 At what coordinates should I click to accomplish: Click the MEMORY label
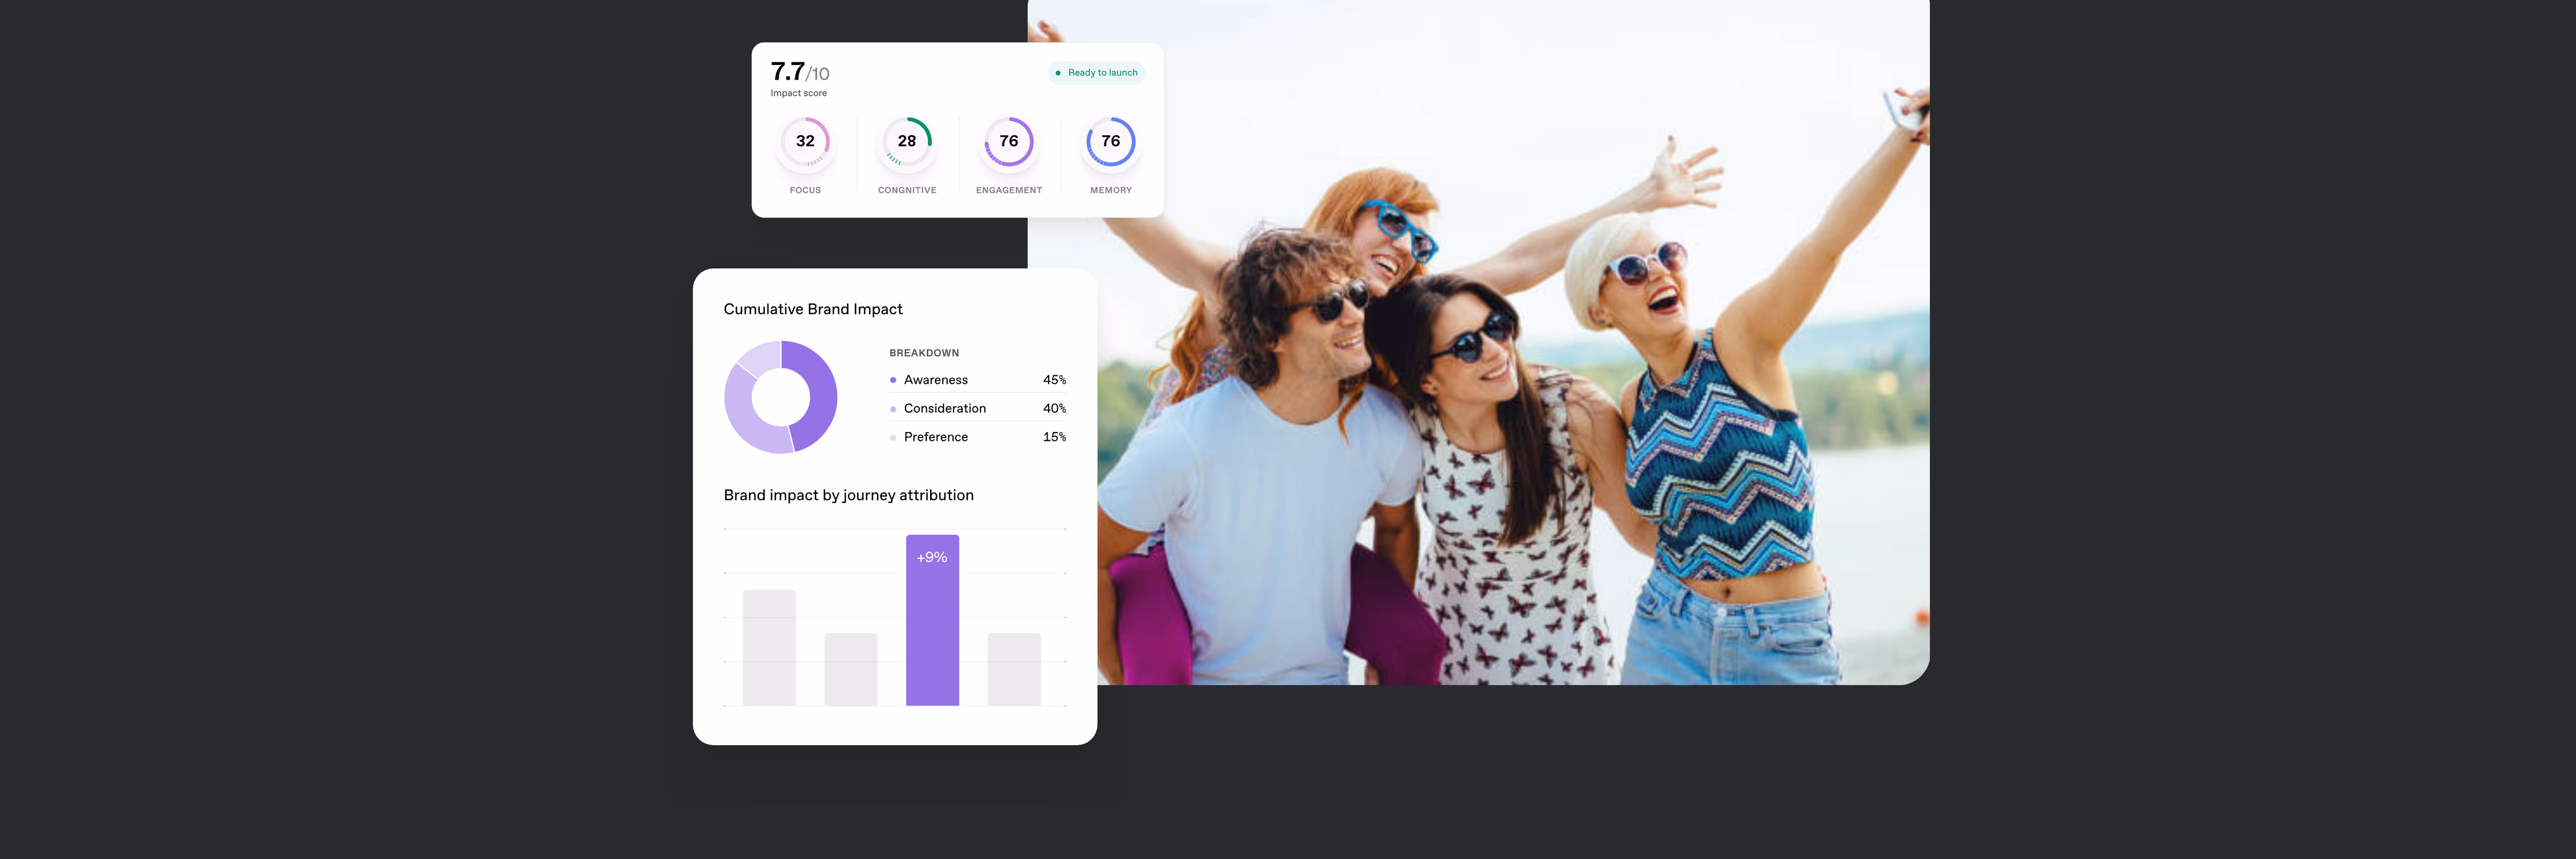click(x=1111, y=190)
